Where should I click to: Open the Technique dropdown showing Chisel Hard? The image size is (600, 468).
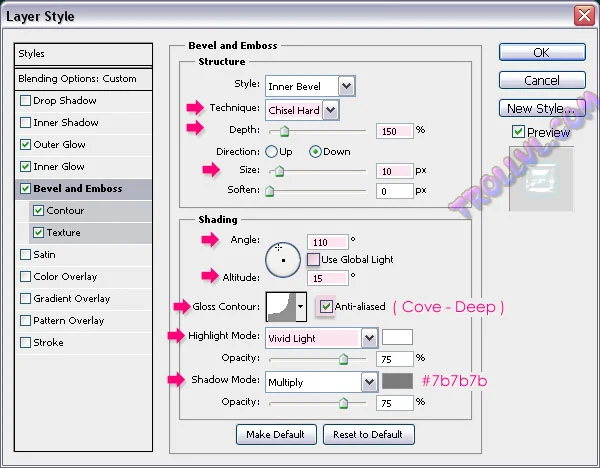coord(302,111)
